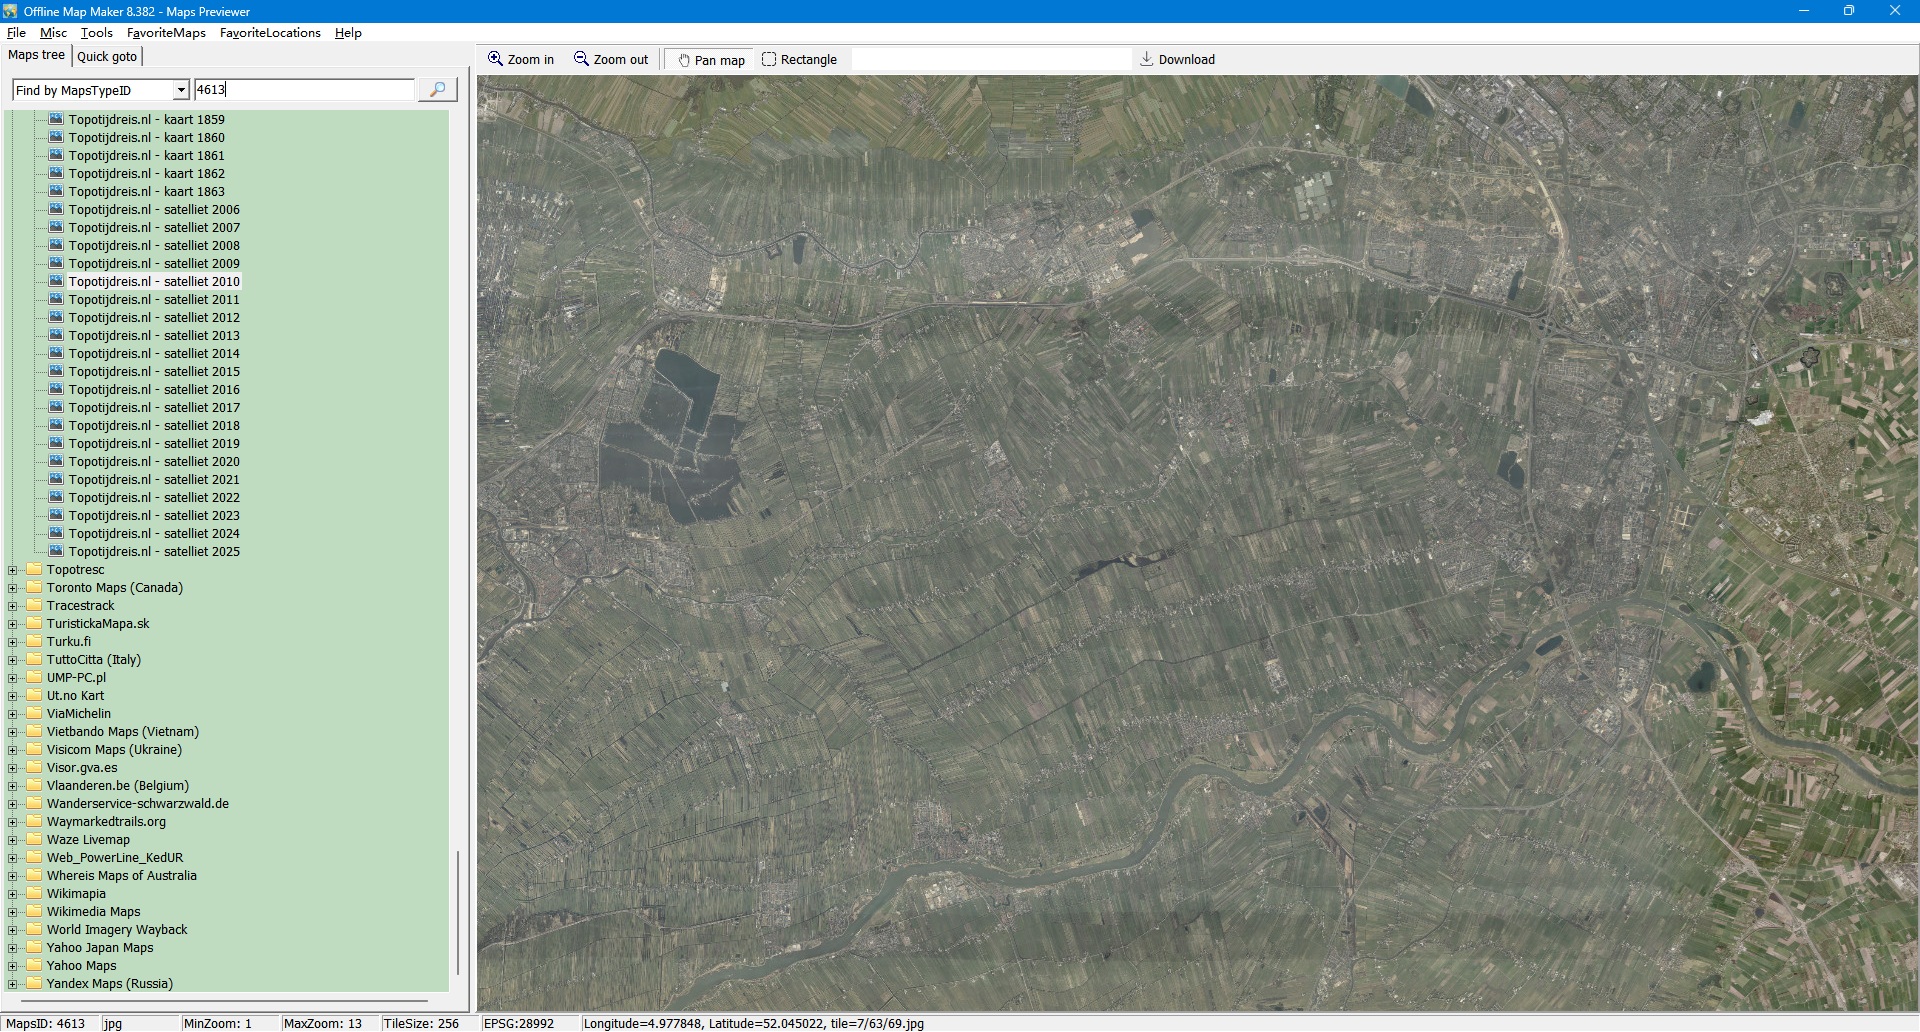Switch to the Quick goto tab
The image size is (1920, 1032).
pyautogui.click(x=107, y=56)
